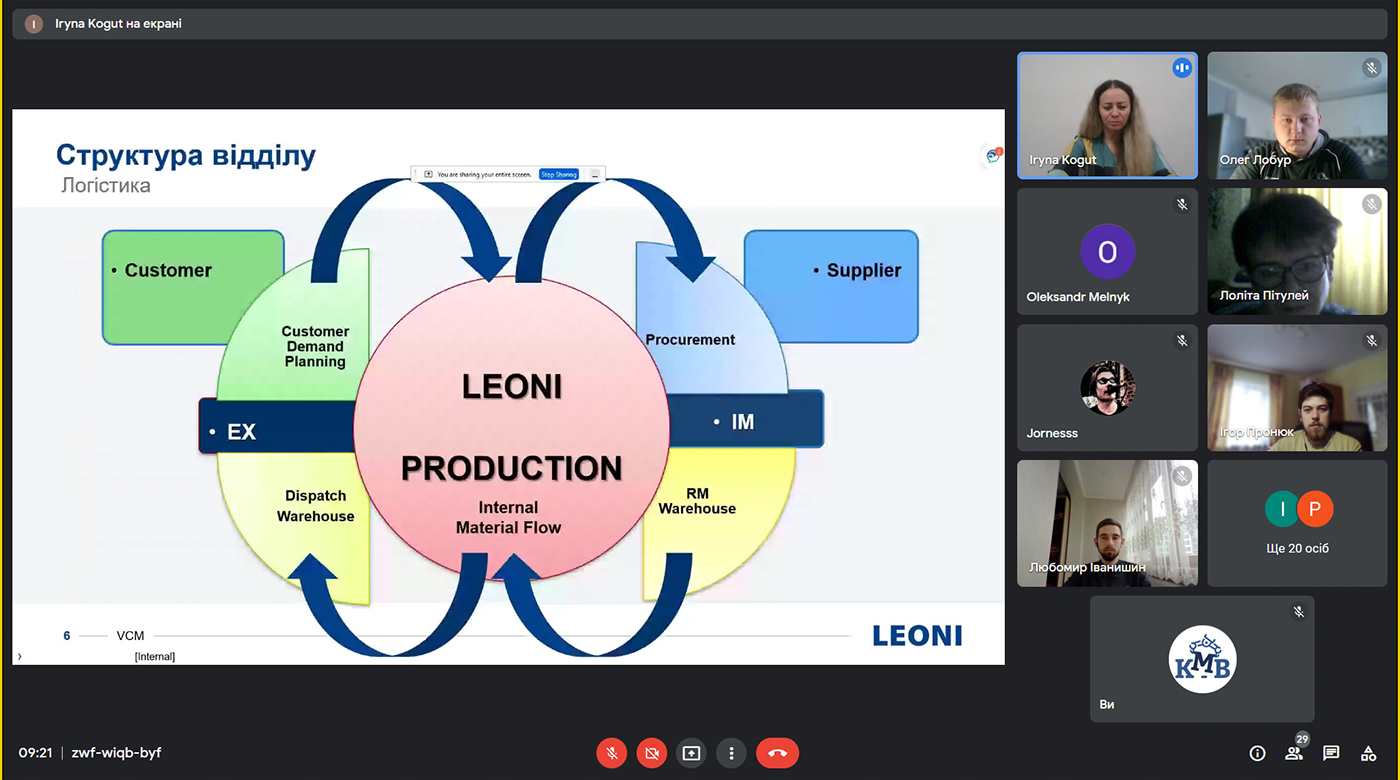Screen dimensions: 1400x780
Task: Click 'Customer Demand Planning' segment label
Action: tap(315, 346)
